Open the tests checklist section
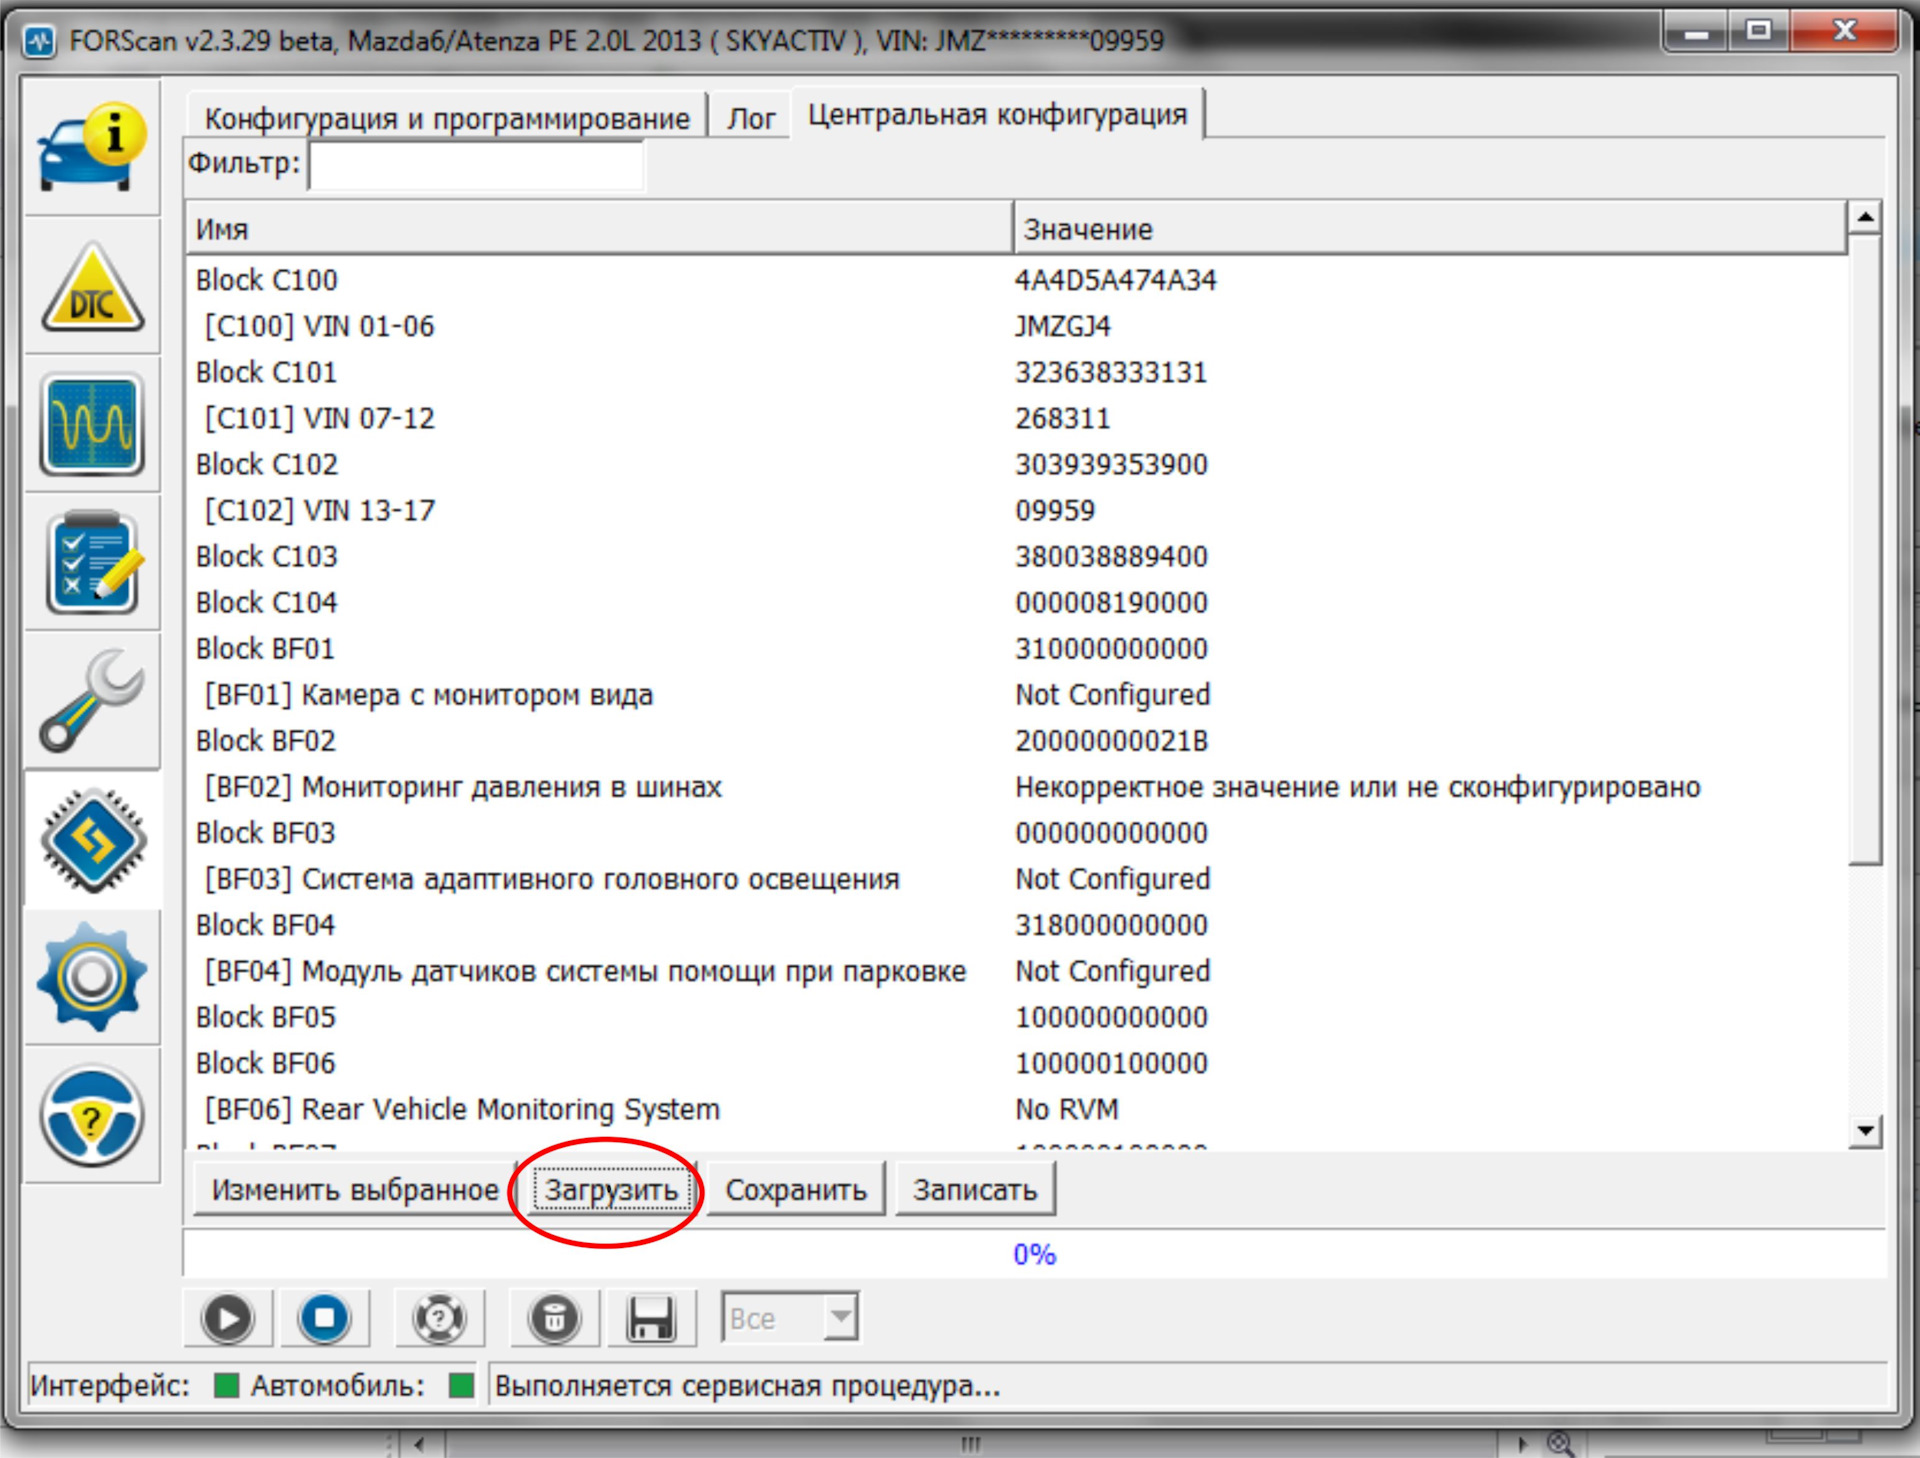 (92, 563)
